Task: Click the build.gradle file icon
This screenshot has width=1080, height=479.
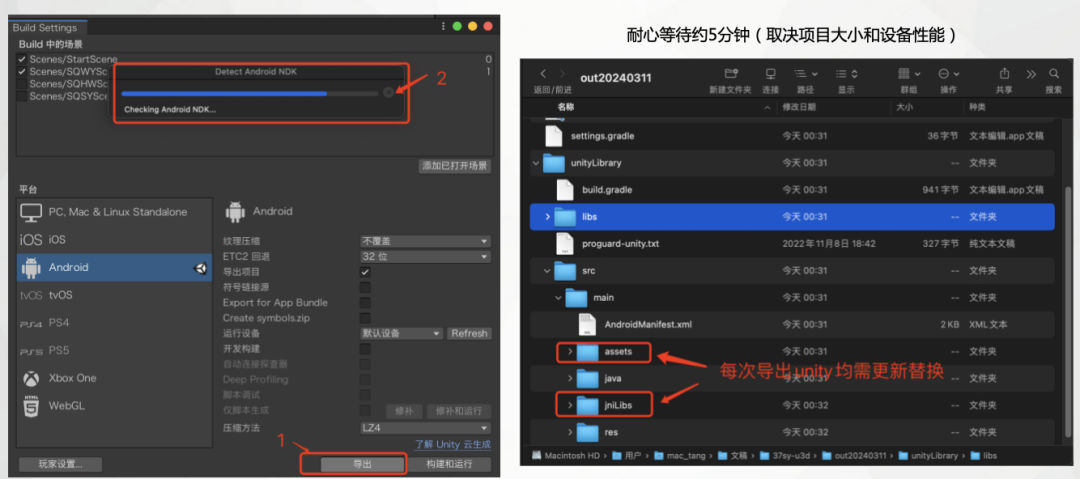Action: (x=565, y=190)
